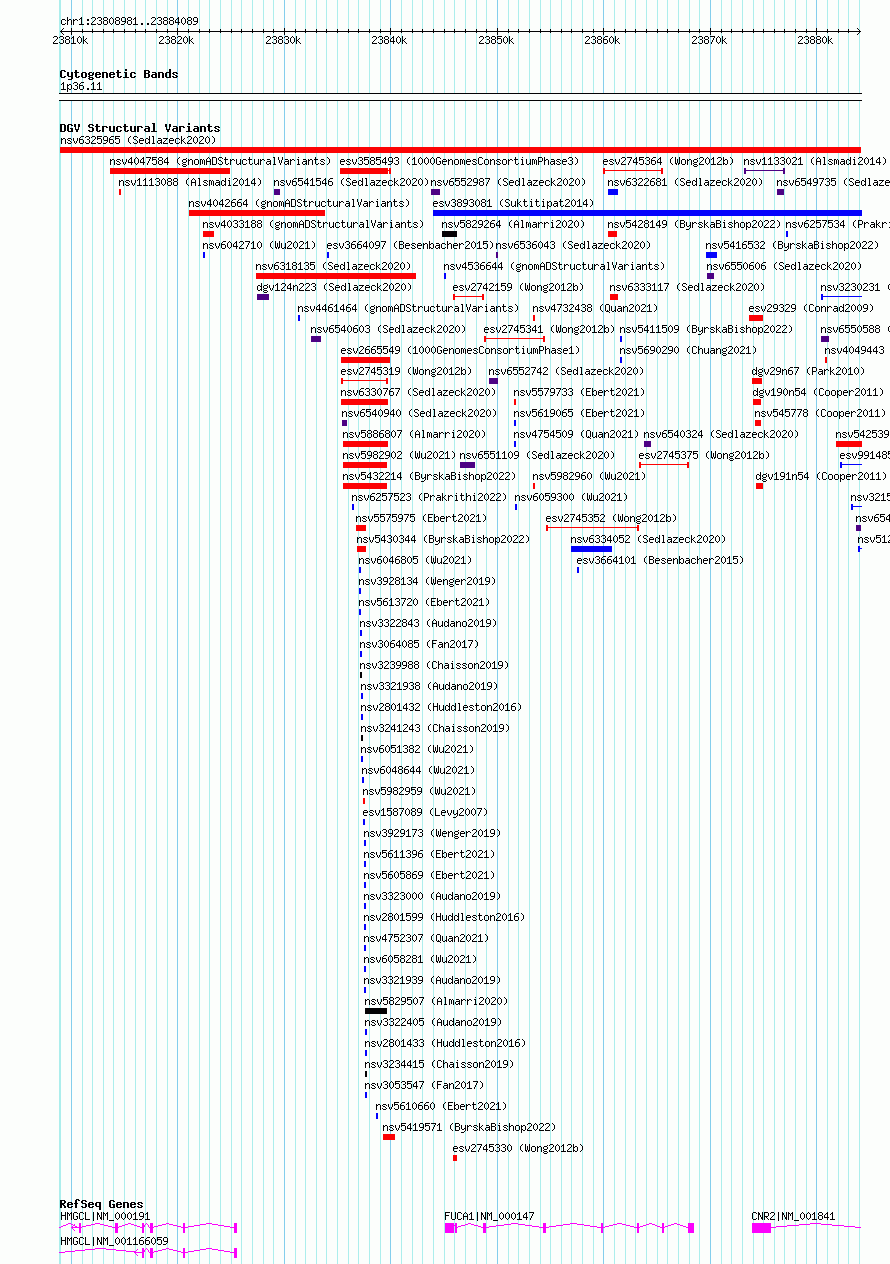Image resolution: width=890 pixels, height=1264 pixels.
Task: Click the nsv5428149 (ByrskaBishop2022) label
Action: (694, 224)
